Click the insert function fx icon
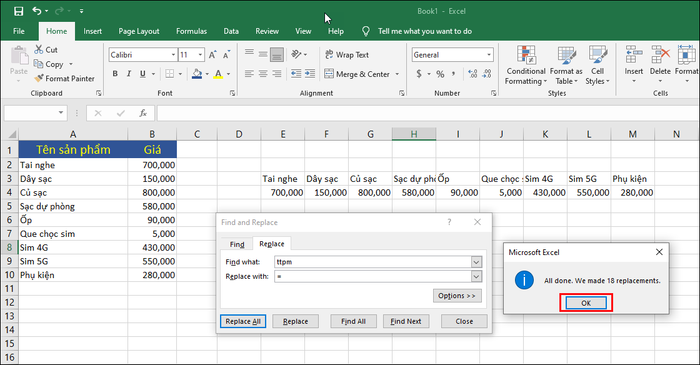700x365 pixels. 143,113
